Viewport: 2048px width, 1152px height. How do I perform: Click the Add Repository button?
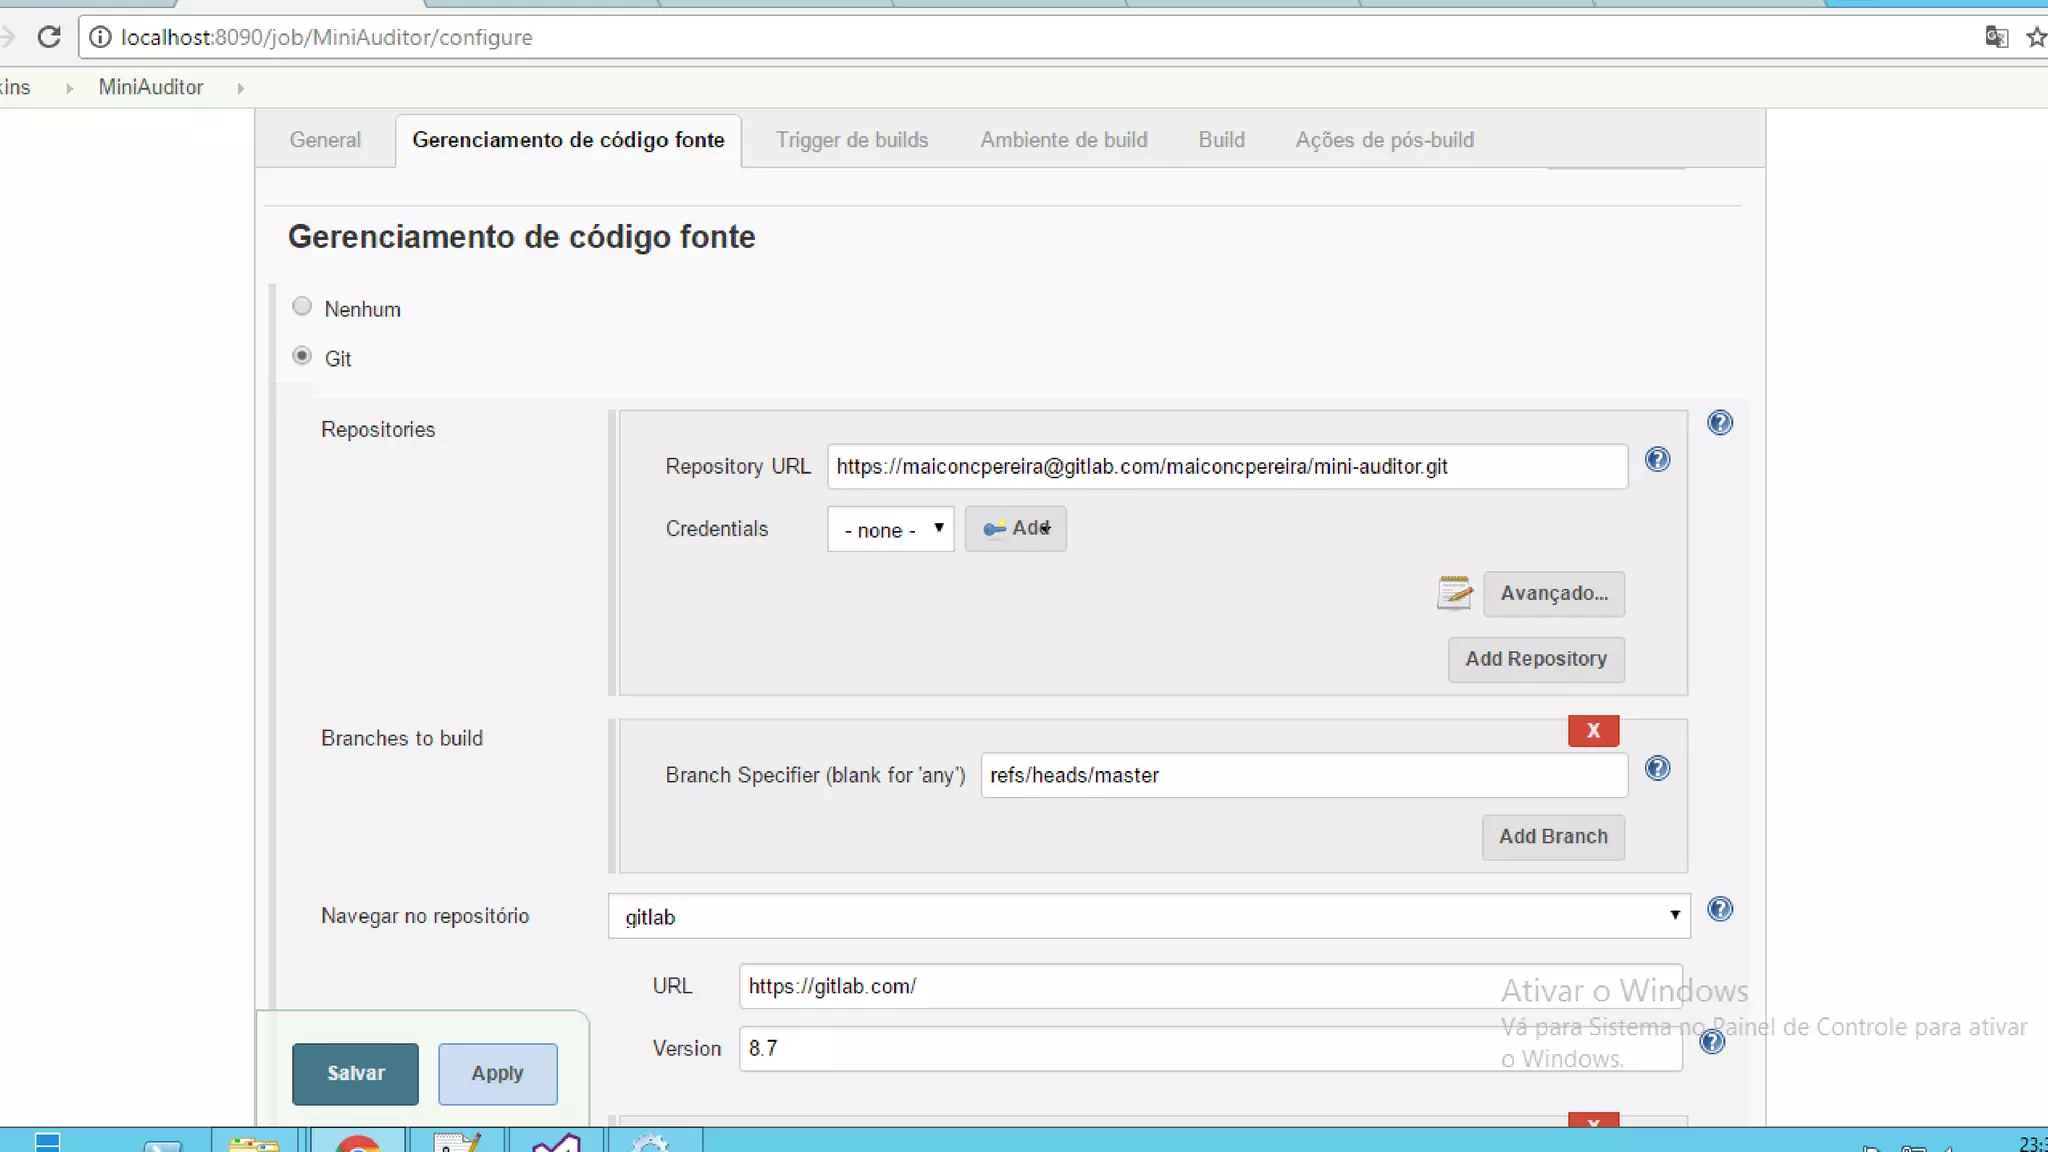[1535, 659]
